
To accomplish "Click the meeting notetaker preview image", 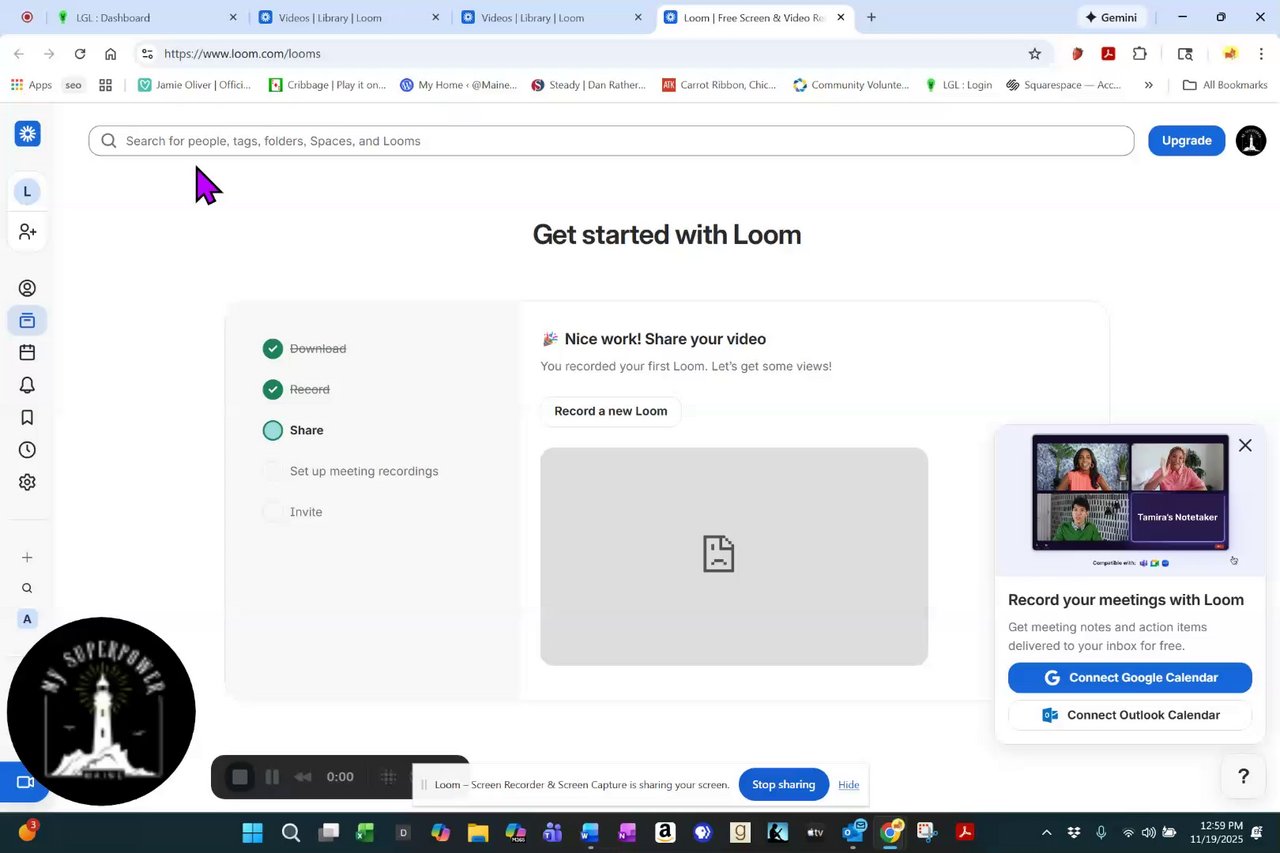I will (1130, 492).
